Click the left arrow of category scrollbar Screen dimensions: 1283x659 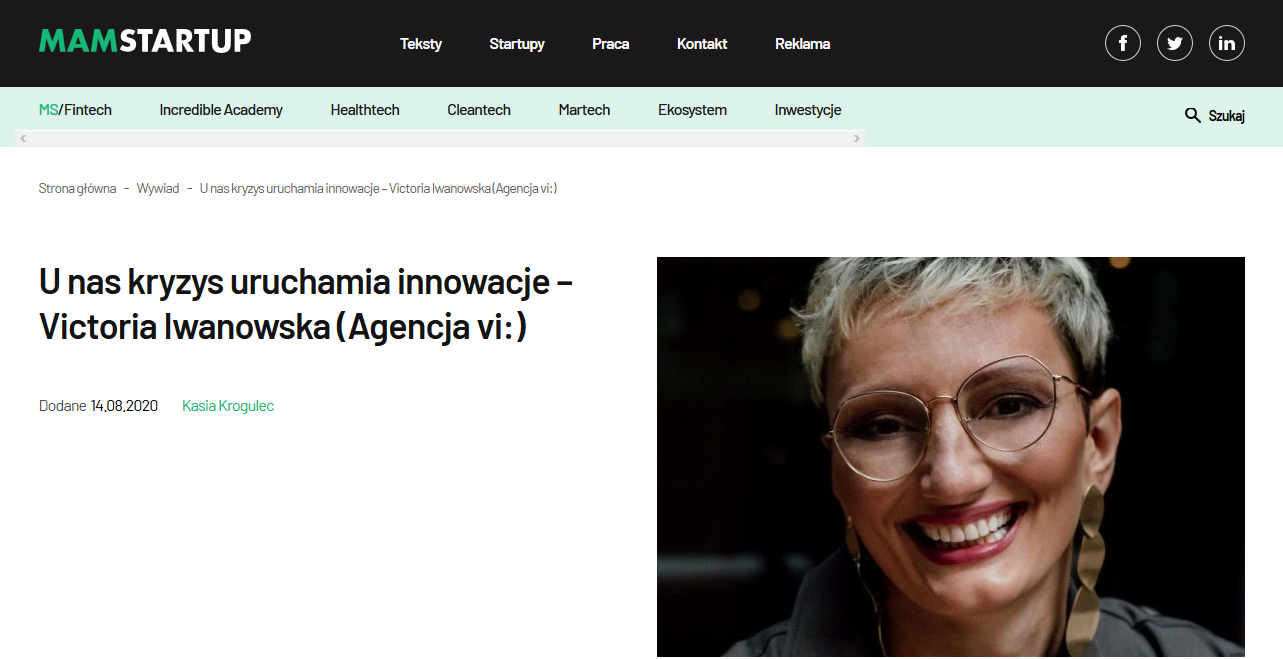pos(23,138)
